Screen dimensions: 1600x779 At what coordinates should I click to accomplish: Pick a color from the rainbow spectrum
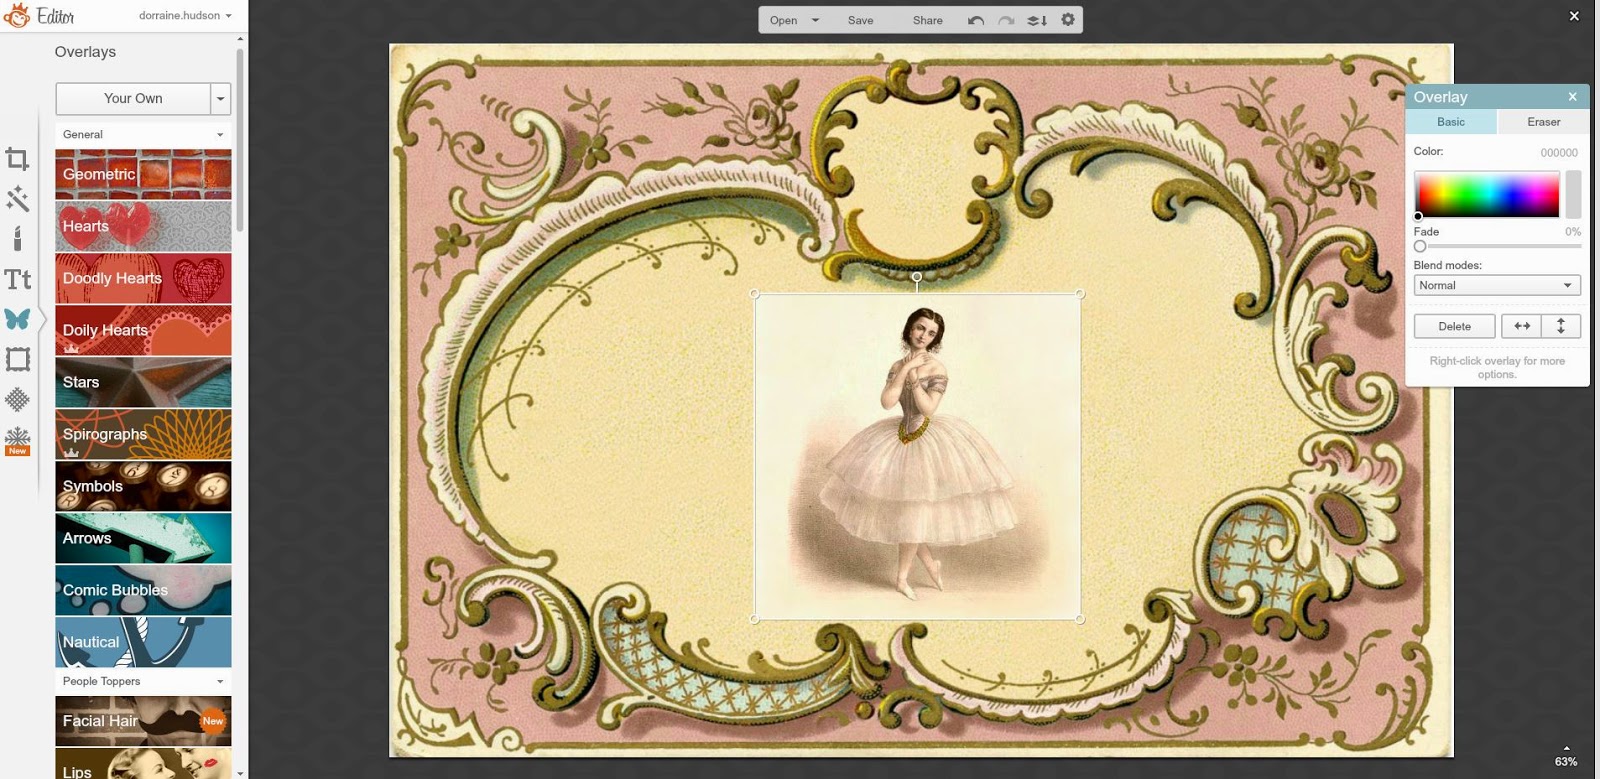[x=1487, y=194]
